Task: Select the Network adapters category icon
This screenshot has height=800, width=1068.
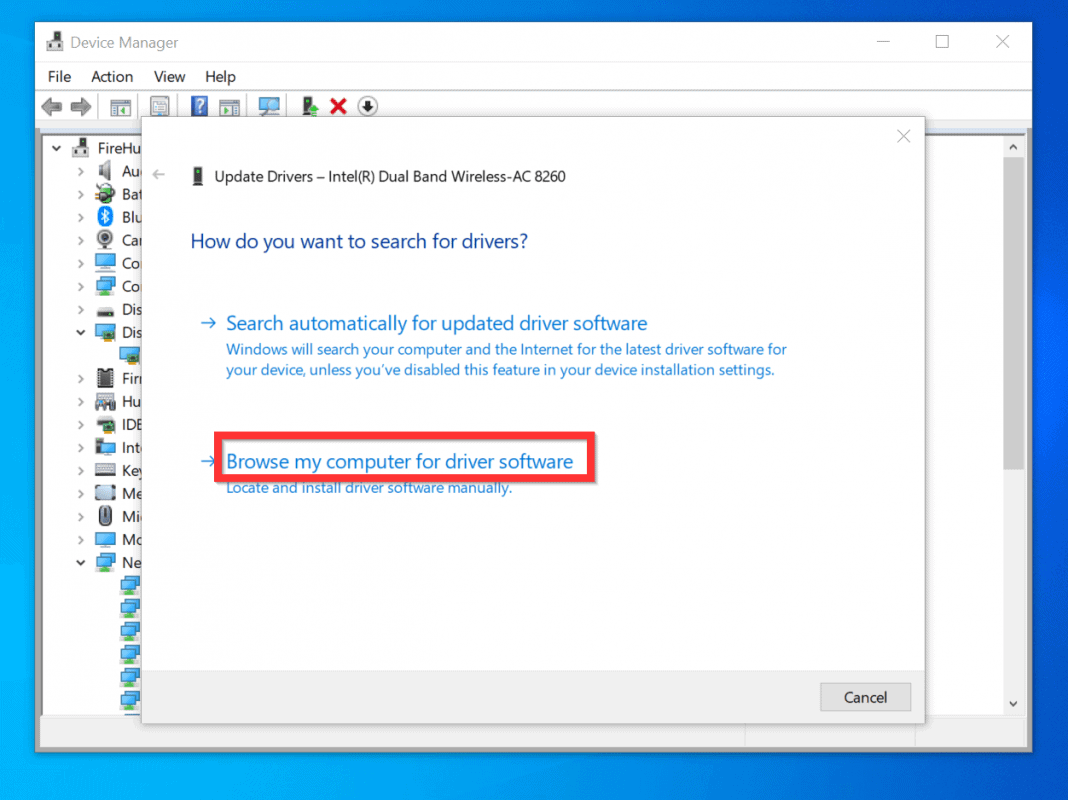Action: 105,562
